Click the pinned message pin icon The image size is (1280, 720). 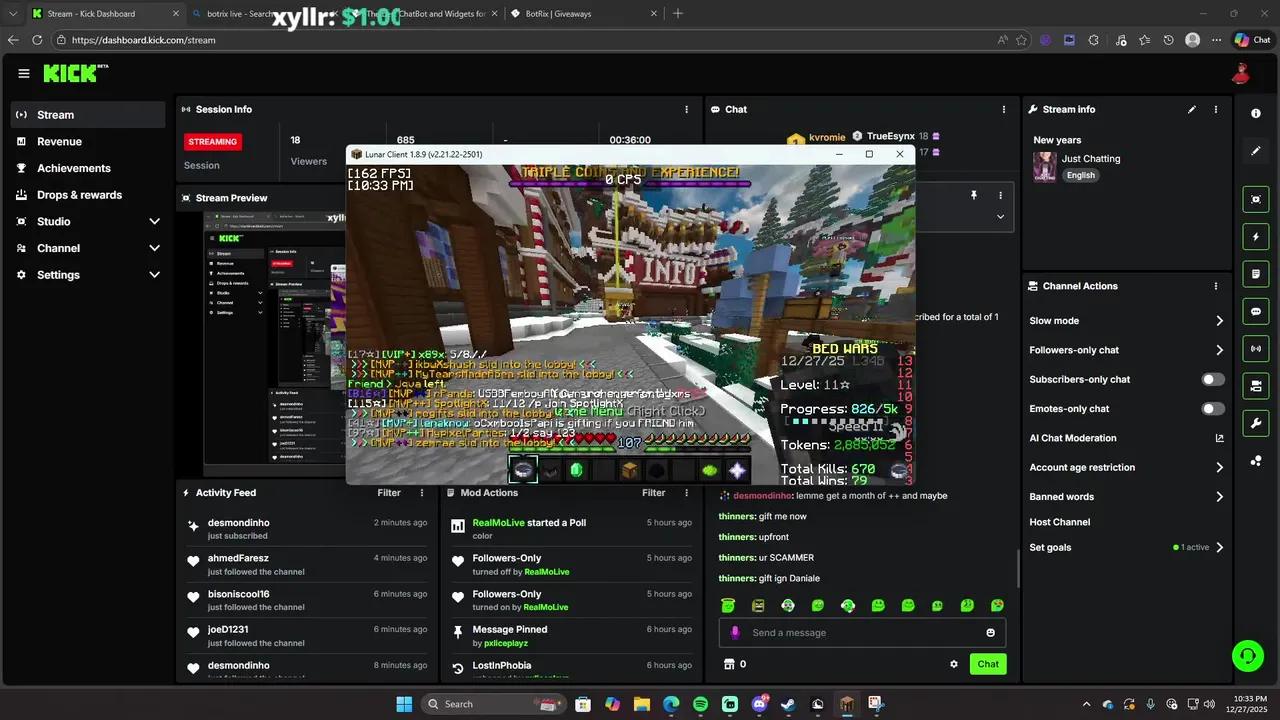point(973,195)
